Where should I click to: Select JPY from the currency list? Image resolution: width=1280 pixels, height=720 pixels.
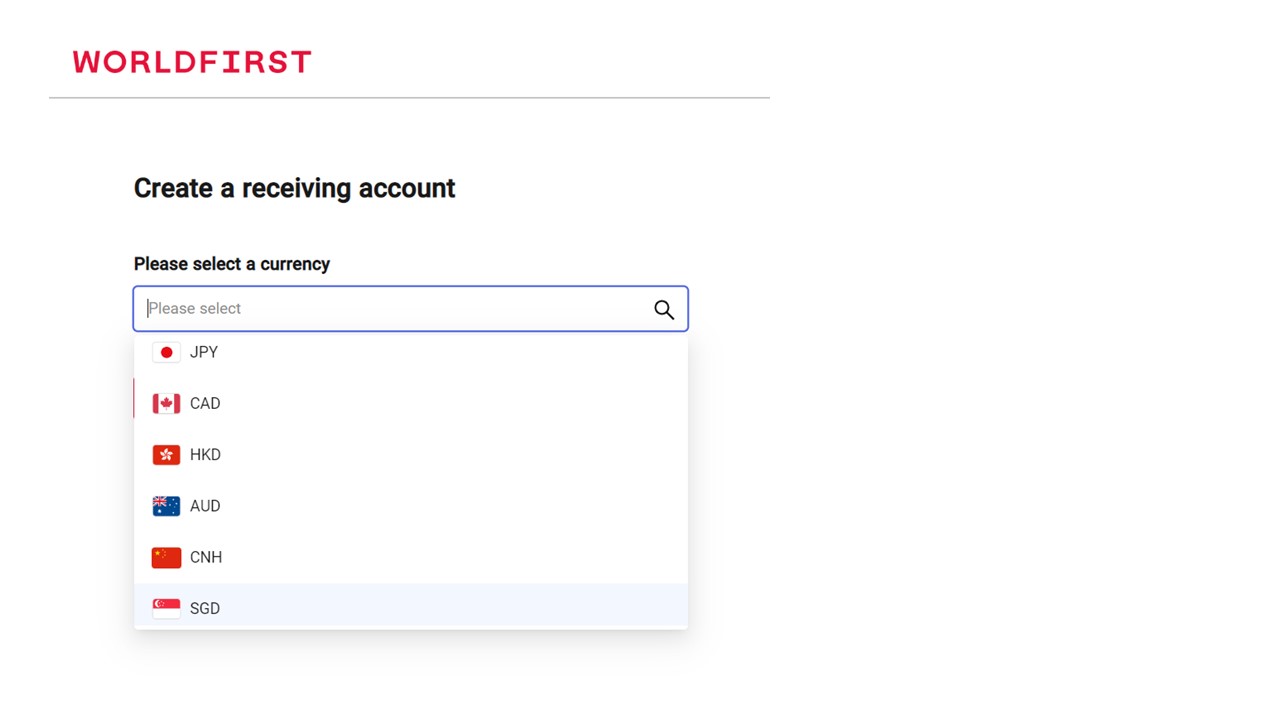pos(204,352)
